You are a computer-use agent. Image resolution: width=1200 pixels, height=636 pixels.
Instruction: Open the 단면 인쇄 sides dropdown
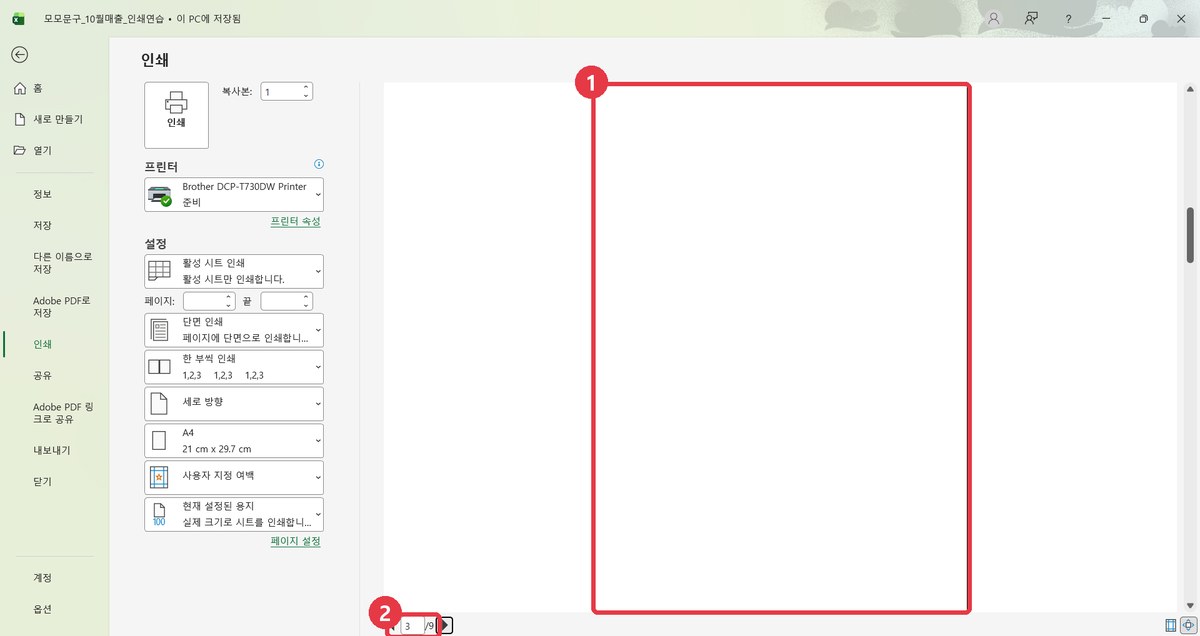click(234, 330)
